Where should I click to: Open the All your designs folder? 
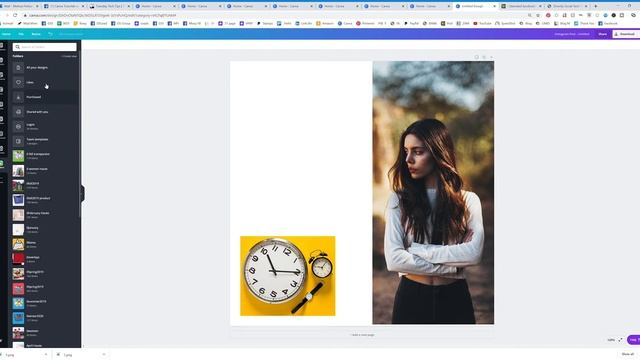[x=44, y=67]
